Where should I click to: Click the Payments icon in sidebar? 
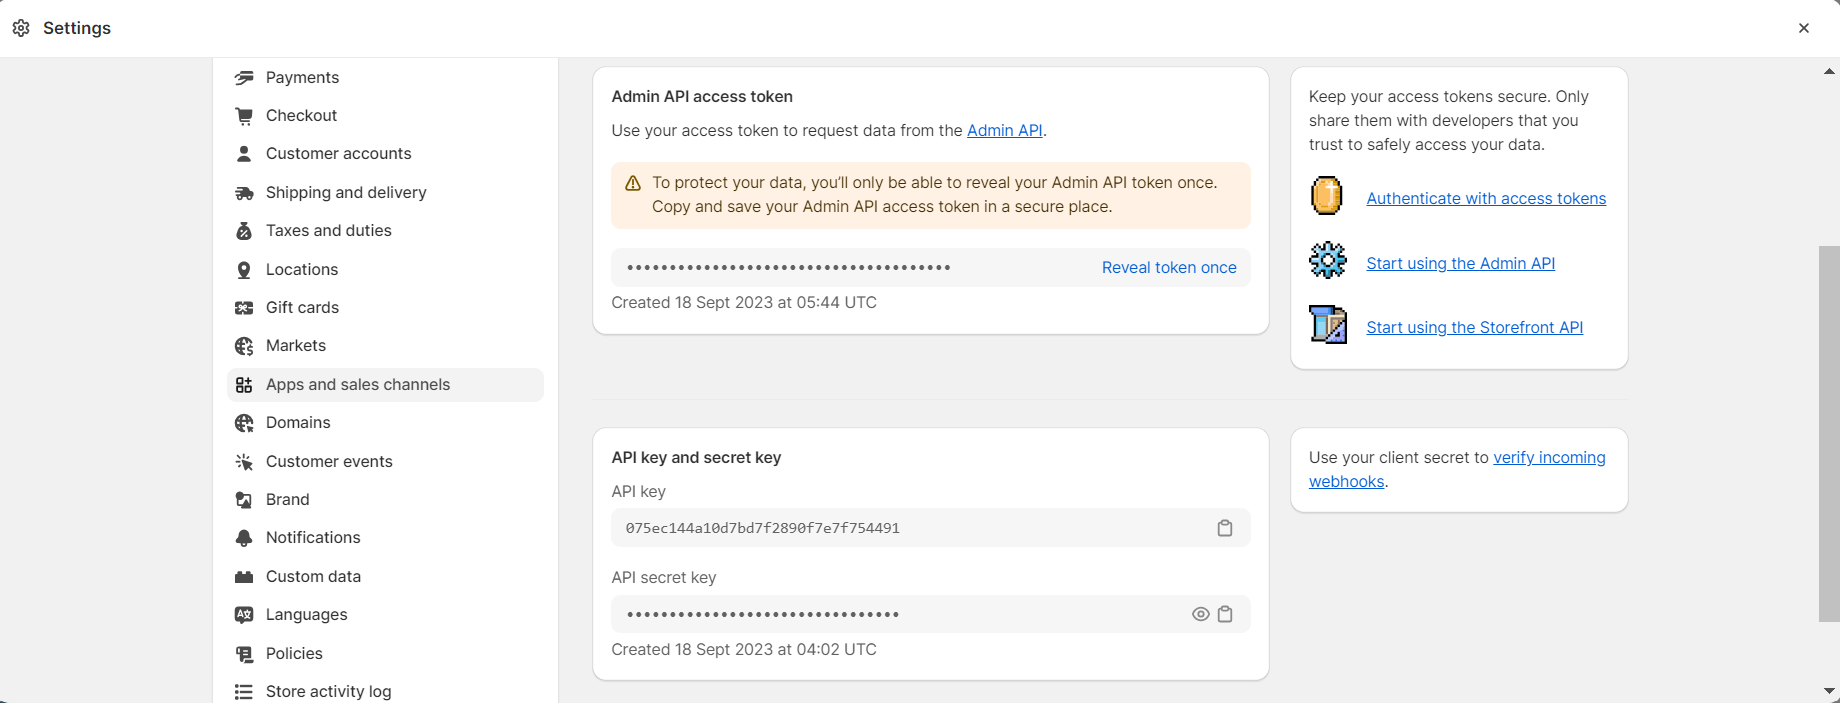point(244,78)
